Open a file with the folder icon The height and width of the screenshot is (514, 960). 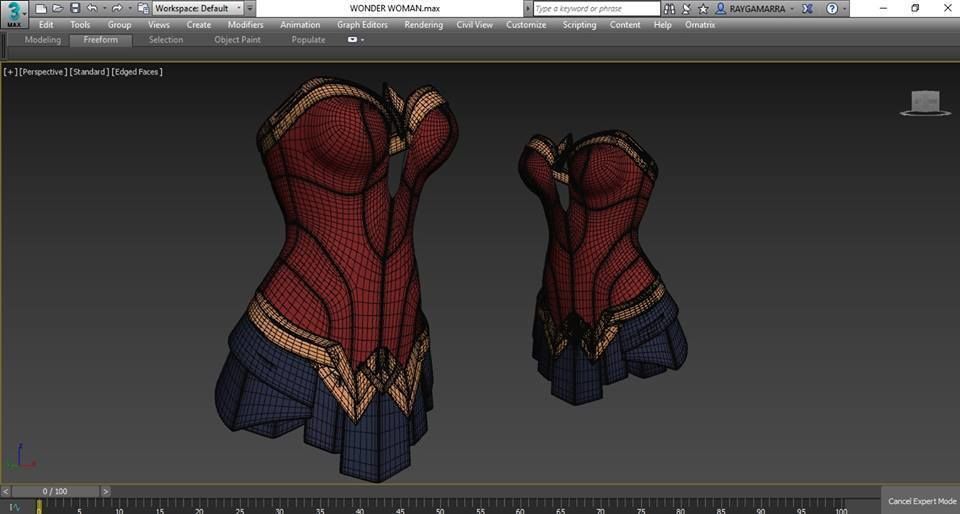pos(58,9)
